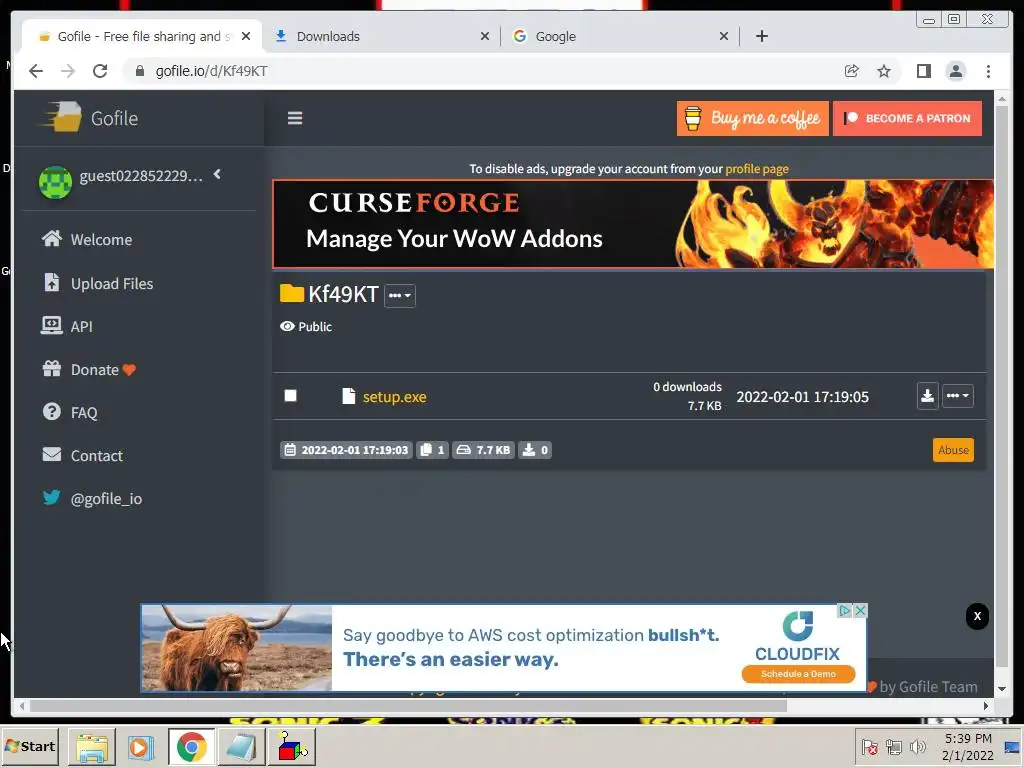Follow the profile page link
Screen dimensions: 1024x768
[757, 168]
